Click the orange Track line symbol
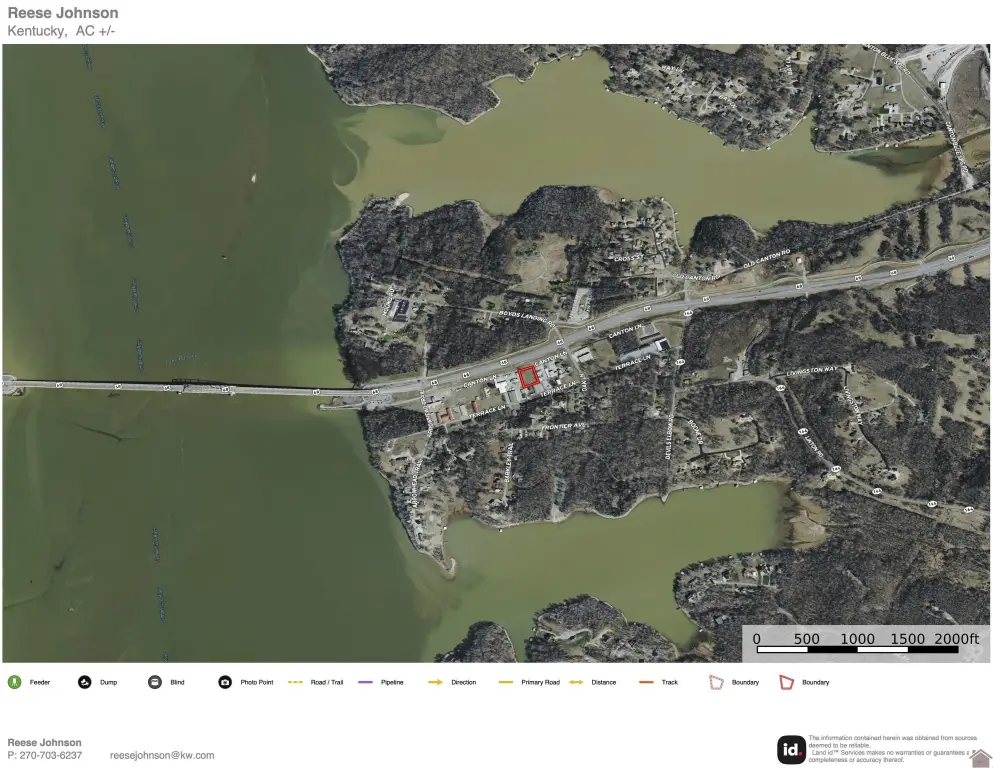Viewport: 993px width, 768px height. 646,682
